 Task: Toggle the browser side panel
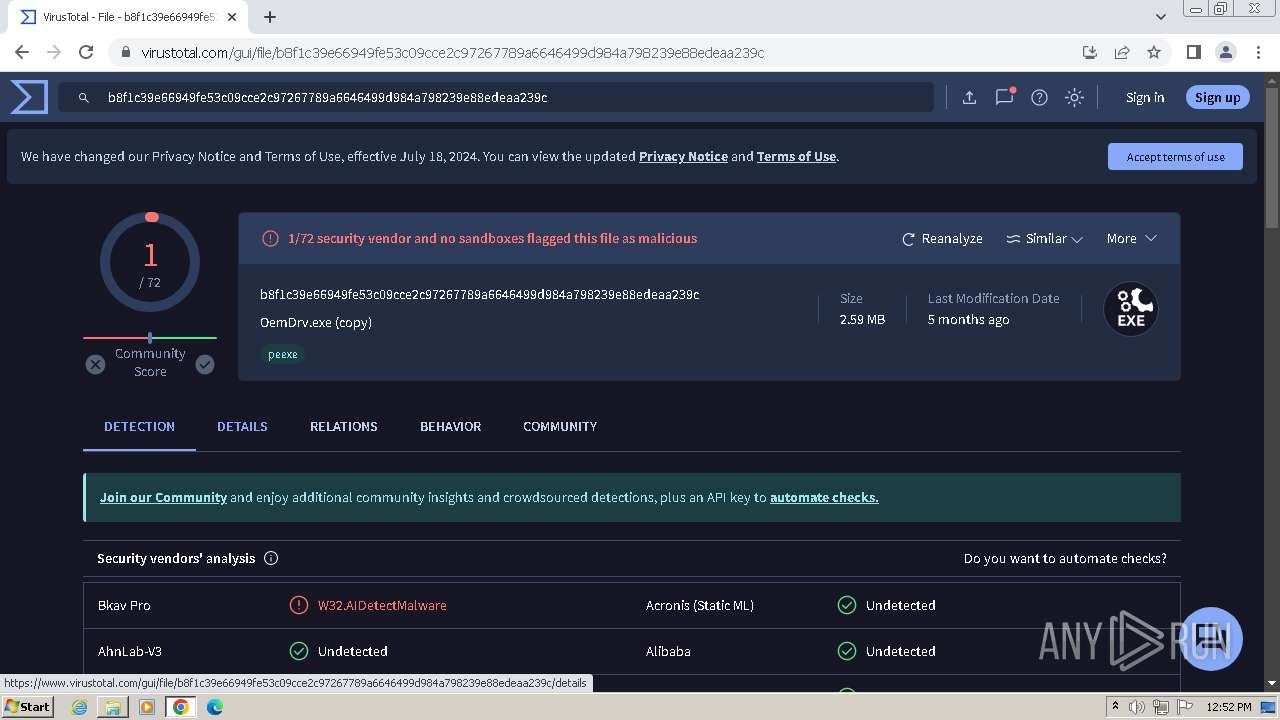(1193, 52)
